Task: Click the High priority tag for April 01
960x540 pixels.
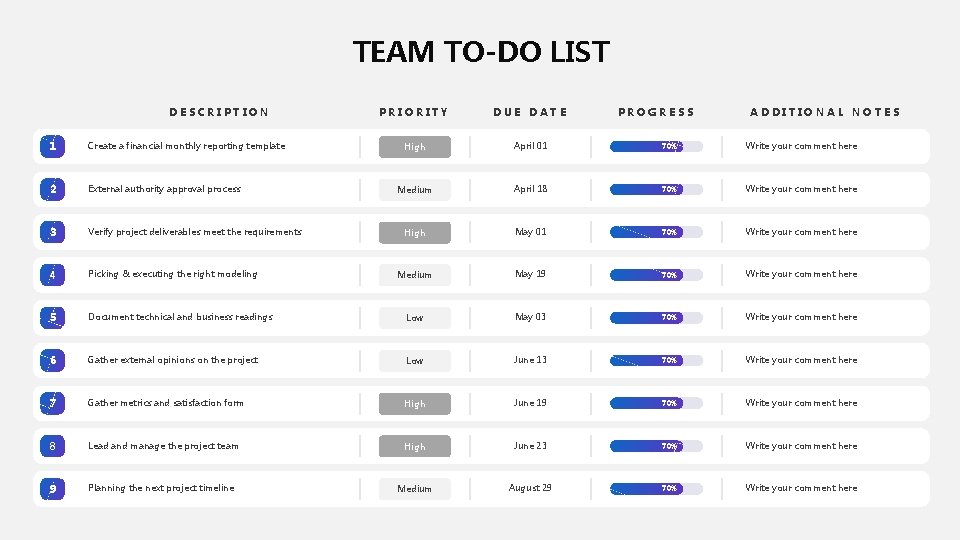Action: [414, 147]
